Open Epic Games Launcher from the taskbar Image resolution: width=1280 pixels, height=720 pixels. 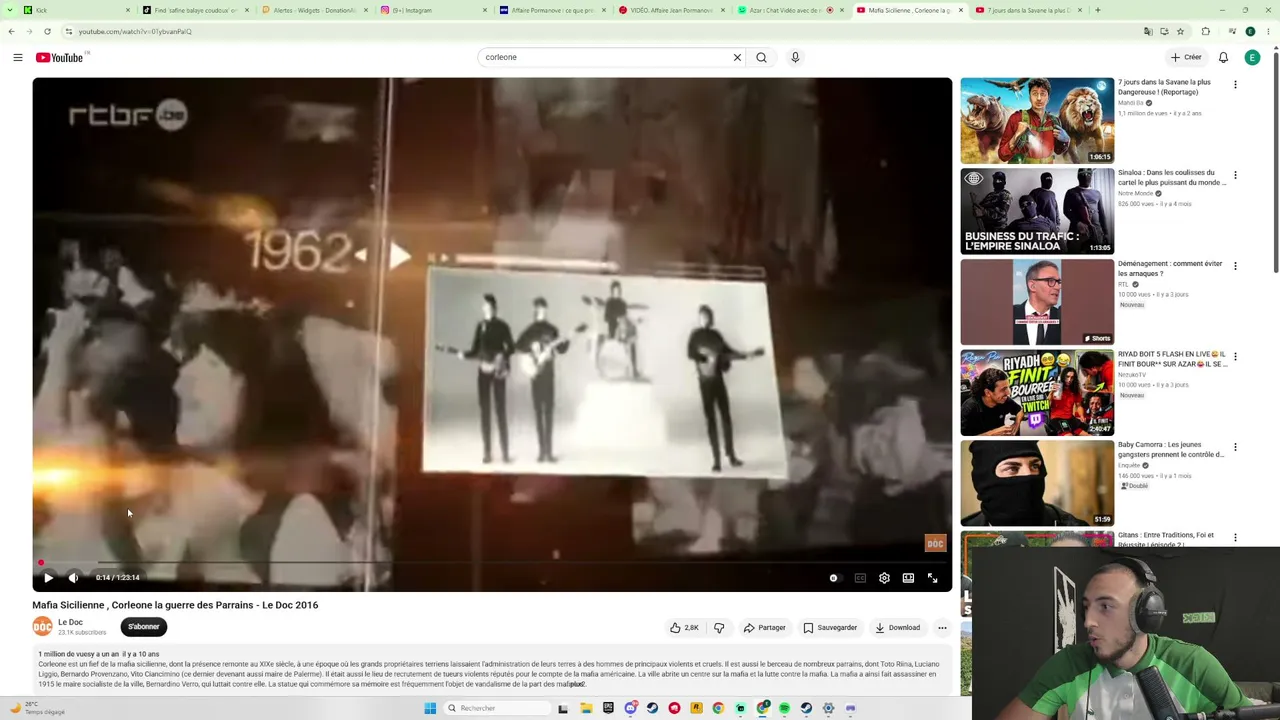click(x=608, y=708)
